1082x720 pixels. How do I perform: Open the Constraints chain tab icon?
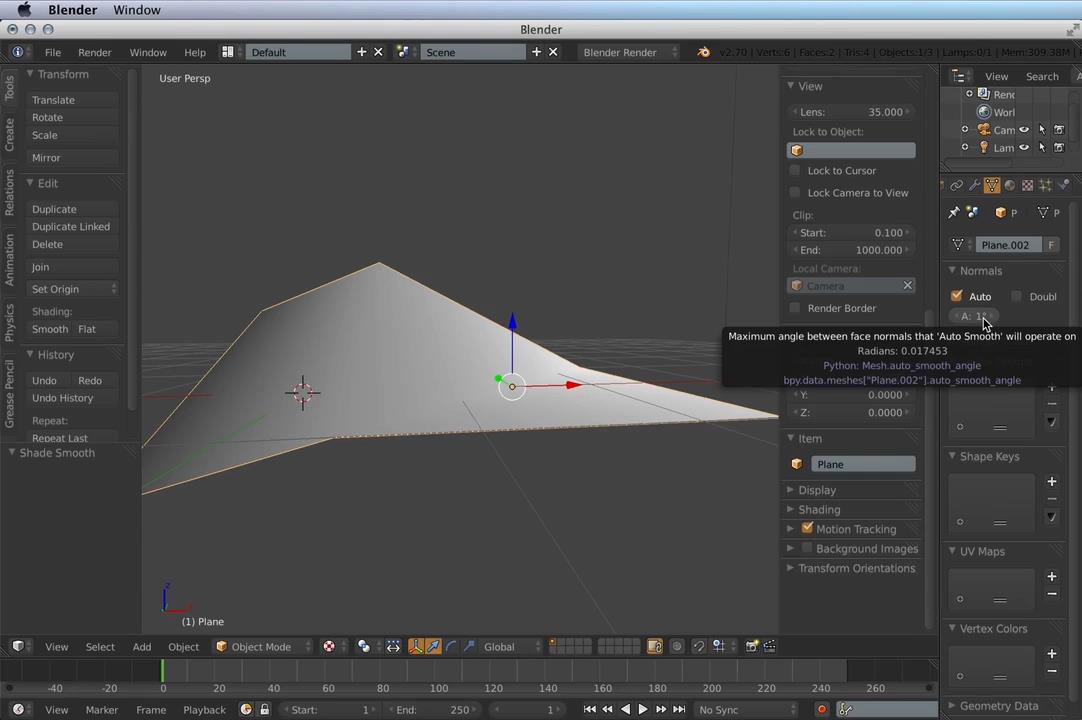(956, 185)
